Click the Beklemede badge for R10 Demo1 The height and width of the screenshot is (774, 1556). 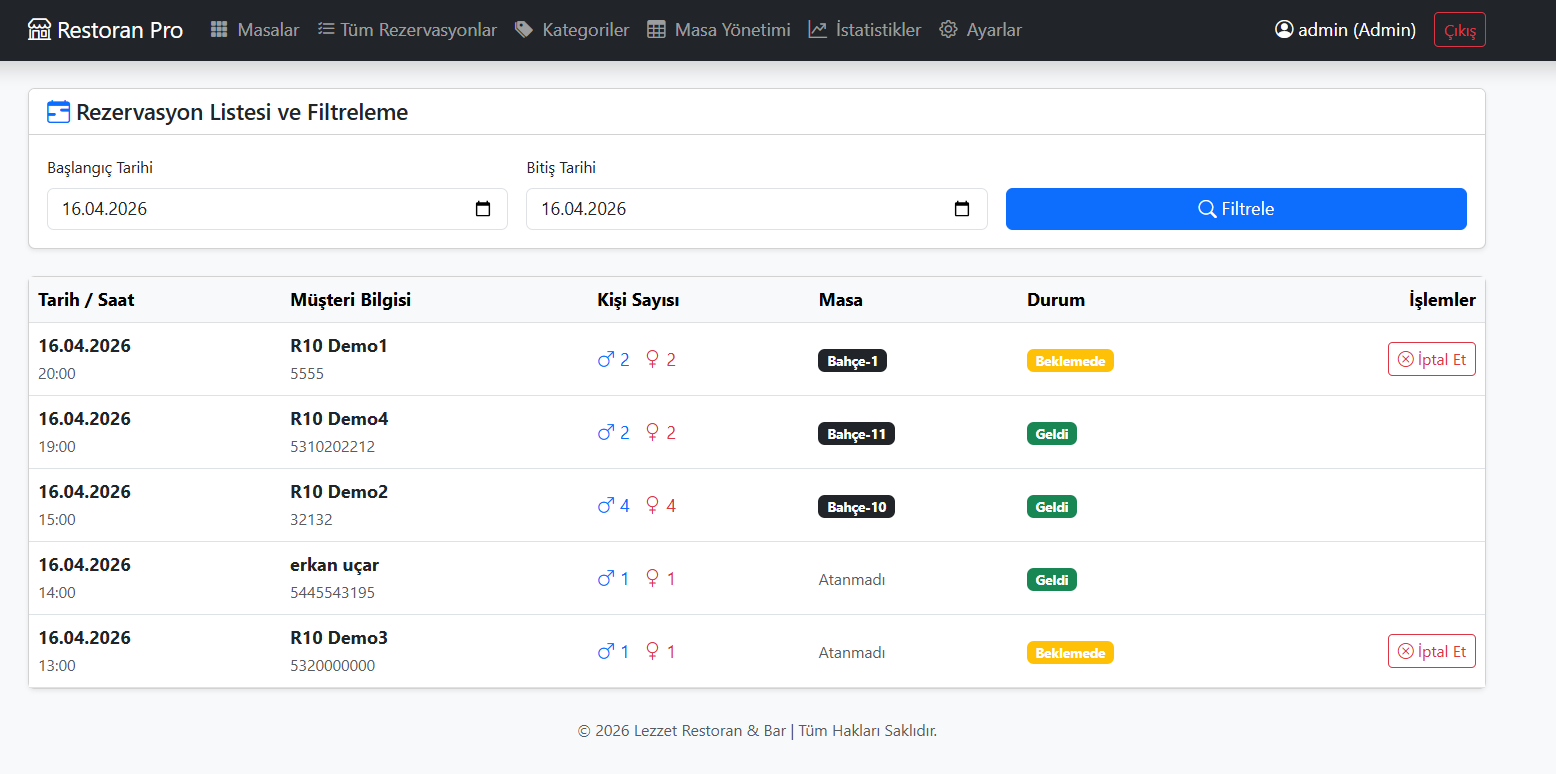(1070, 361)
